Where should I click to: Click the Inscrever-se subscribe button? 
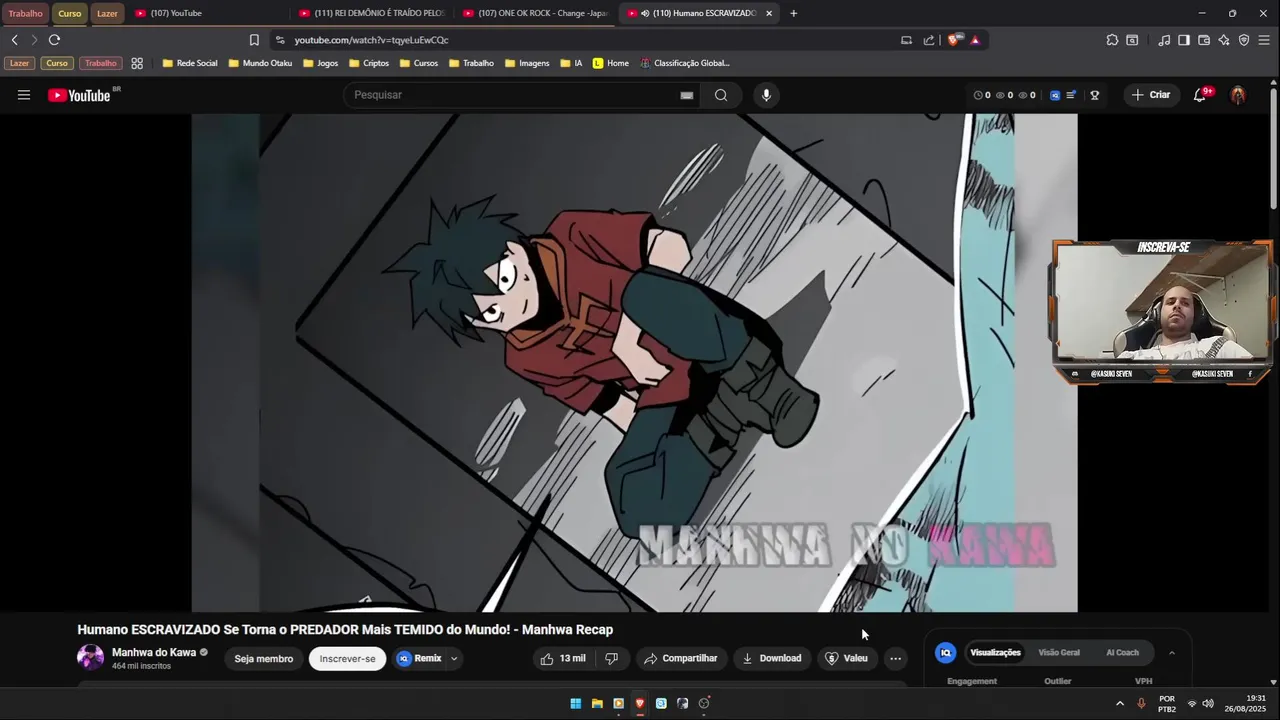tap(347, 658)
